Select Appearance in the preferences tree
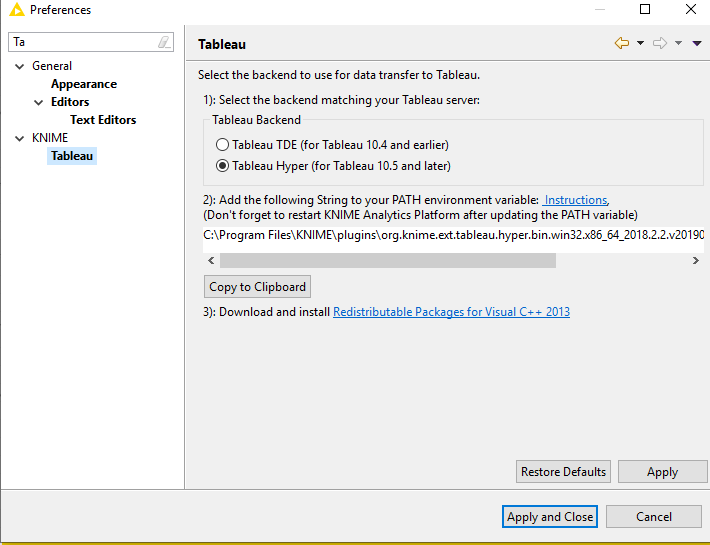Viewport: 710px width, 545px height. (x=84, y=84)
